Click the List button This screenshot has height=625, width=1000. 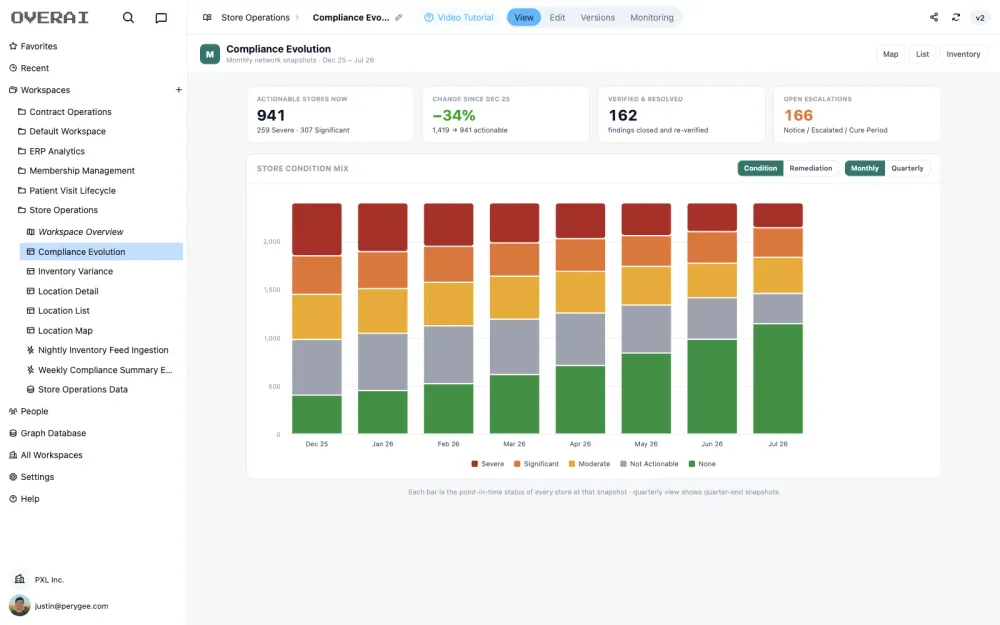922,54
